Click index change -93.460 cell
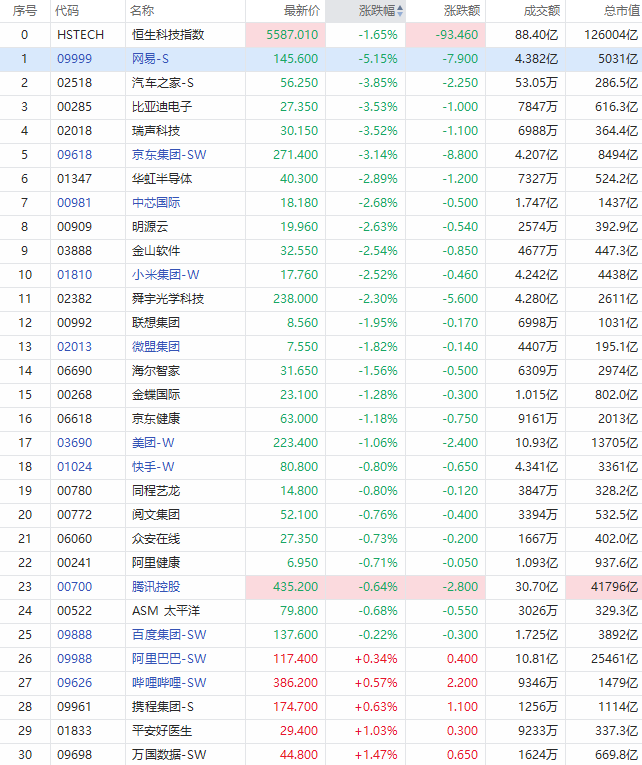 click(446, 35)
